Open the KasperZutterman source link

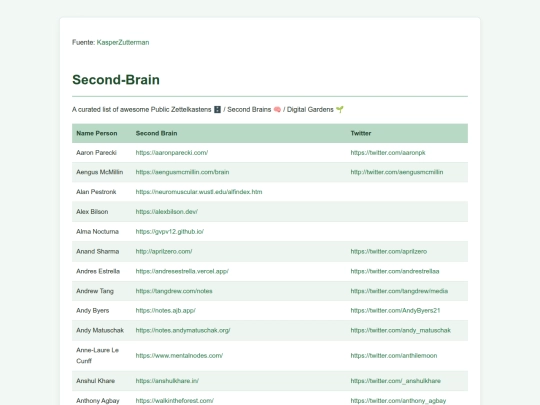click(x=123, y=42)
